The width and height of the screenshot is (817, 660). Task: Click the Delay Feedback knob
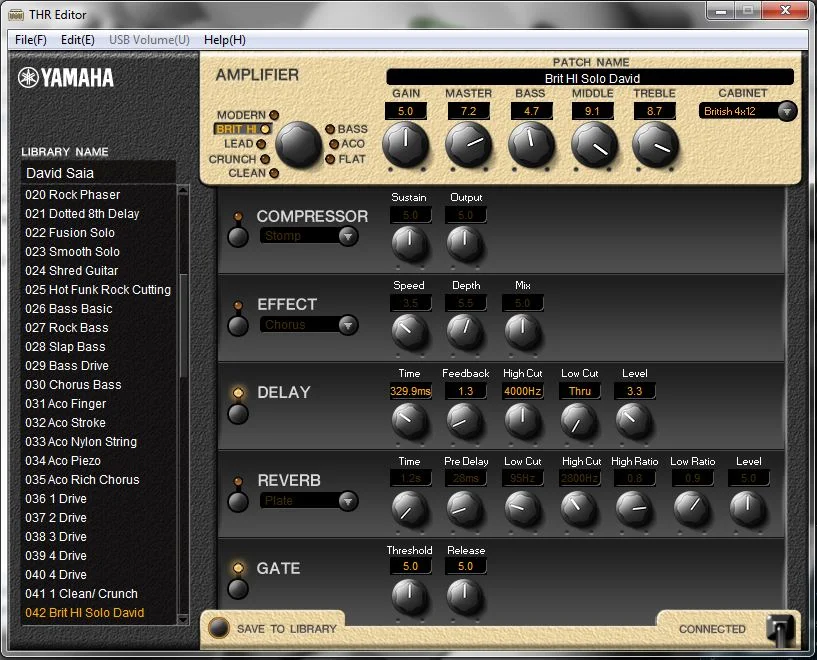pyautogui.click(x=466, y=422)
